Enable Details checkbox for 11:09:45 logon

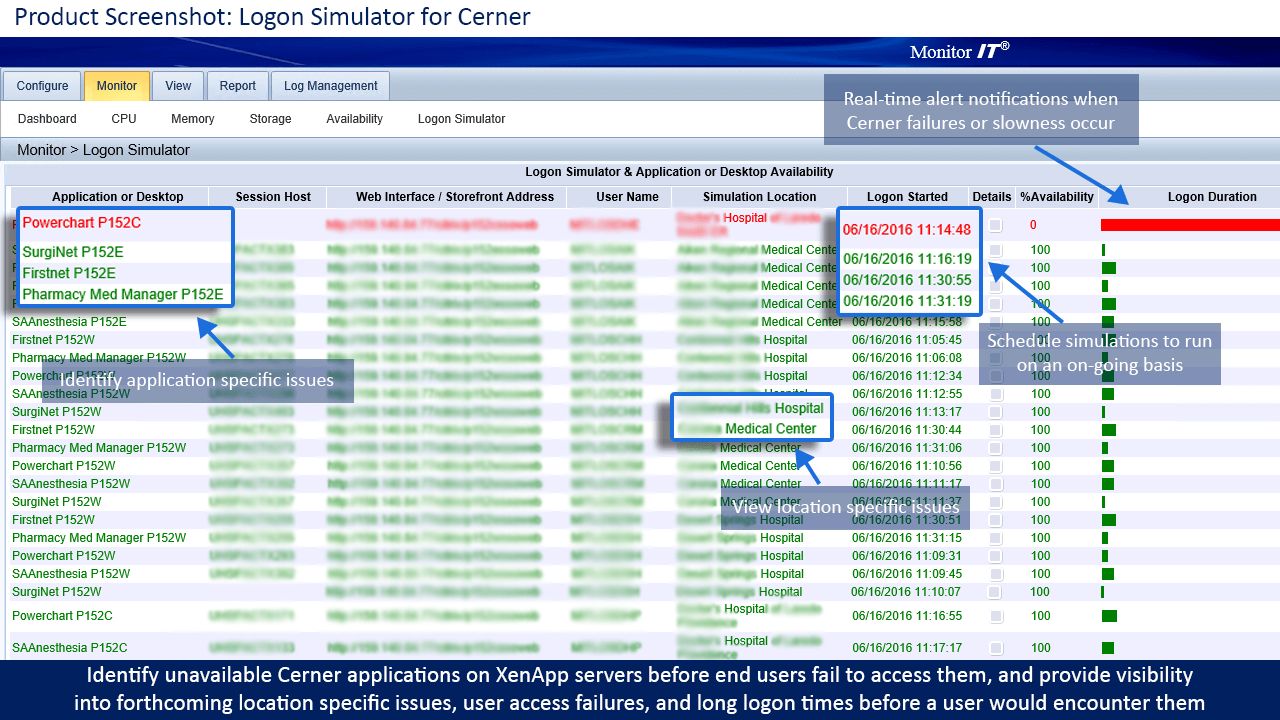pyautogui.click(x=995, y=574)
